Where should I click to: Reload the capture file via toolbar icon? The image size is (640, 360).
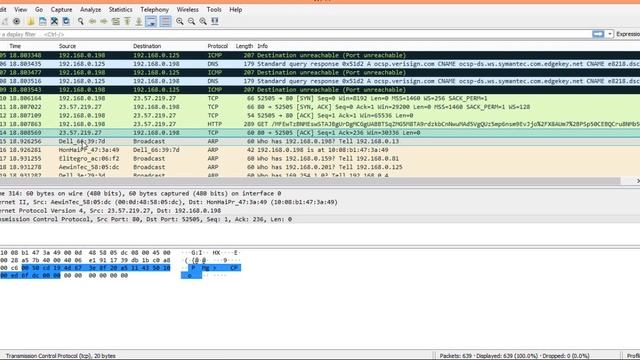point(66,21)
